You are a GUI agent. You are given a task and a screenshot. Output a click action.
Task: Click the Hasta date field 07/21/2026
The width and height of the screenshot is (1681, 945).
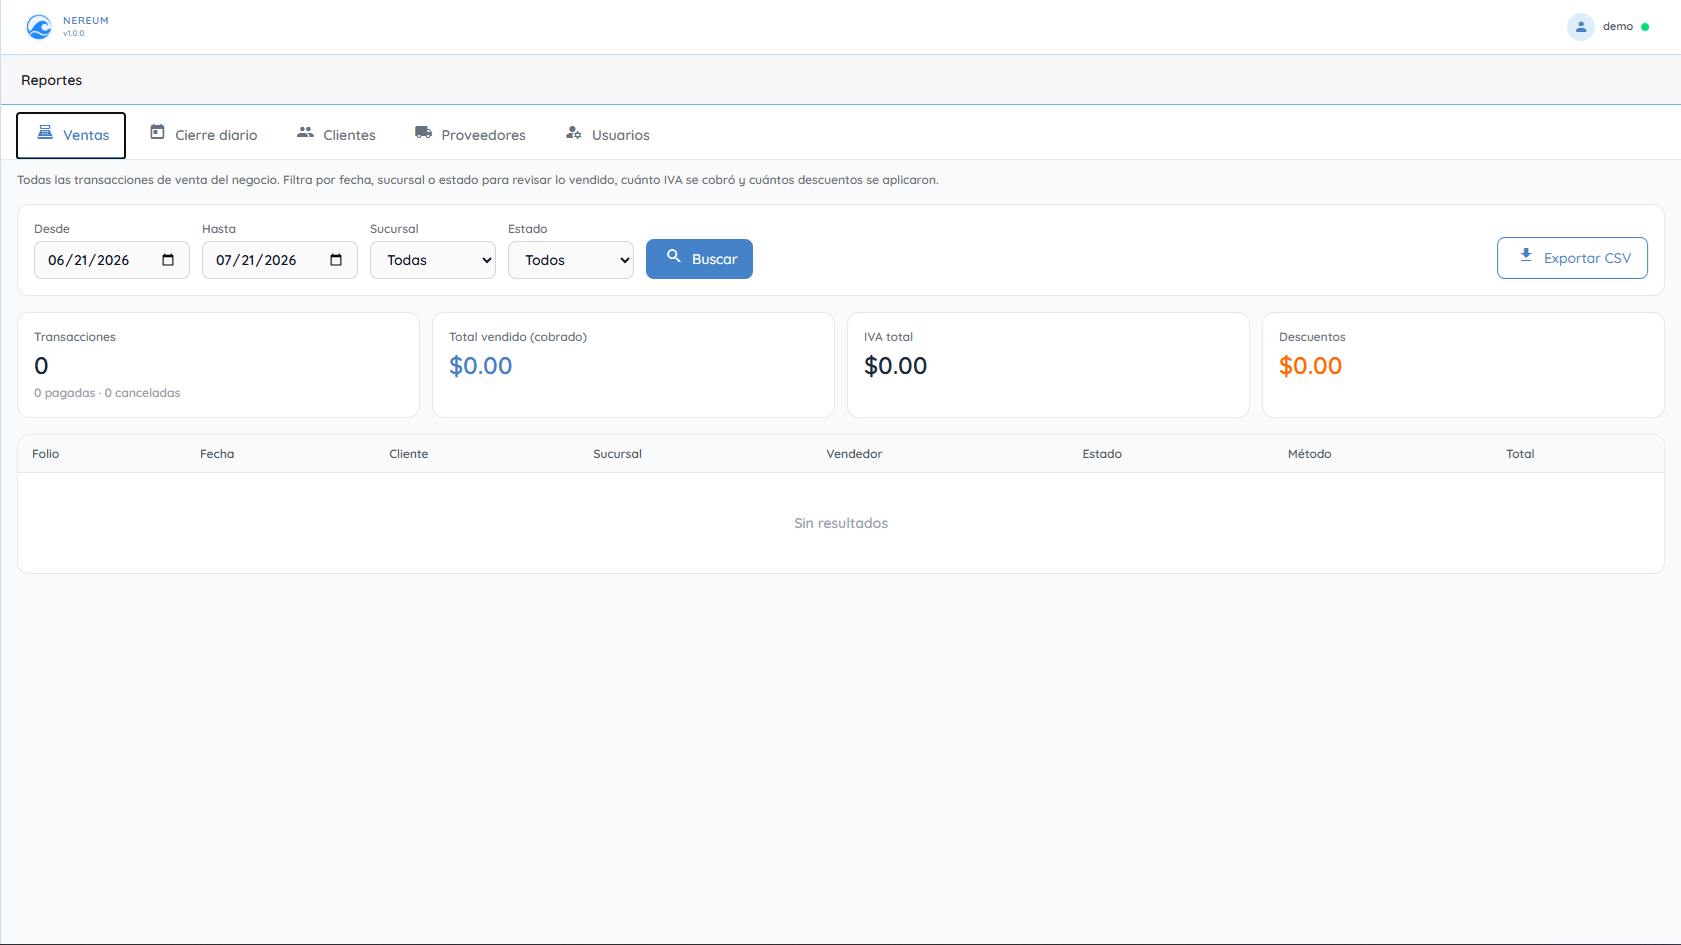click(280, 260)
